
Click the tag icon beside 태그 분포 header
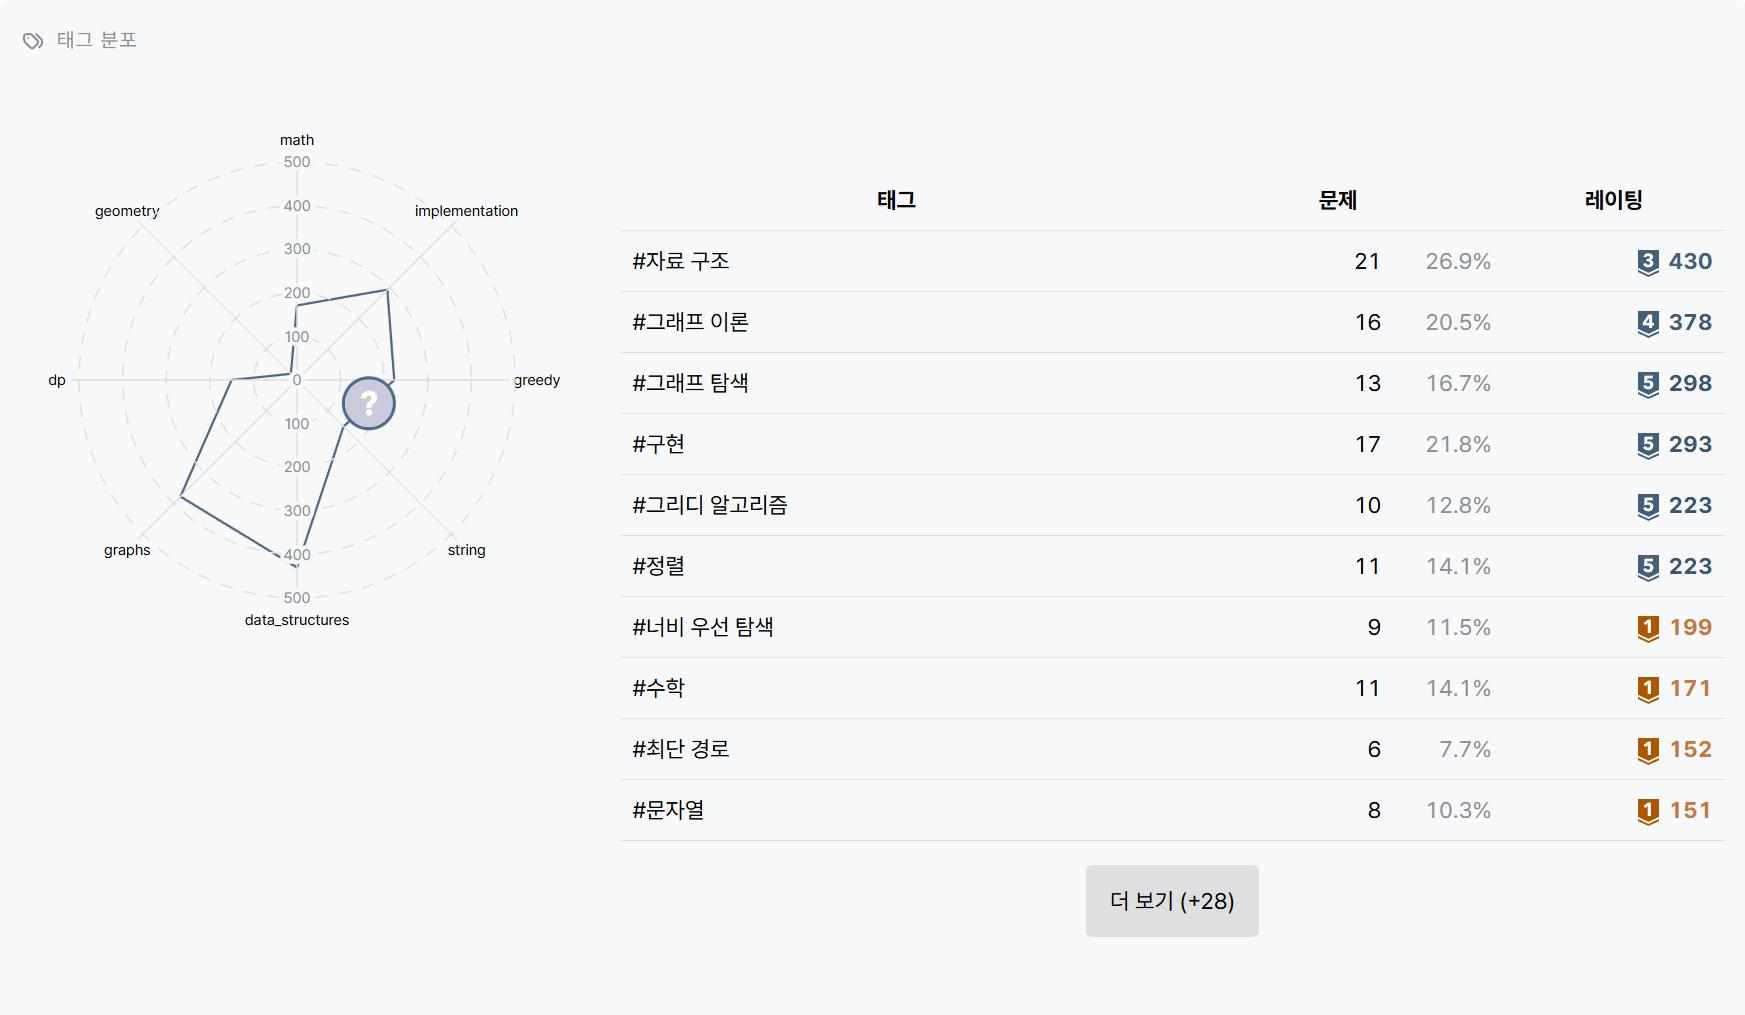tap(32, 41)
